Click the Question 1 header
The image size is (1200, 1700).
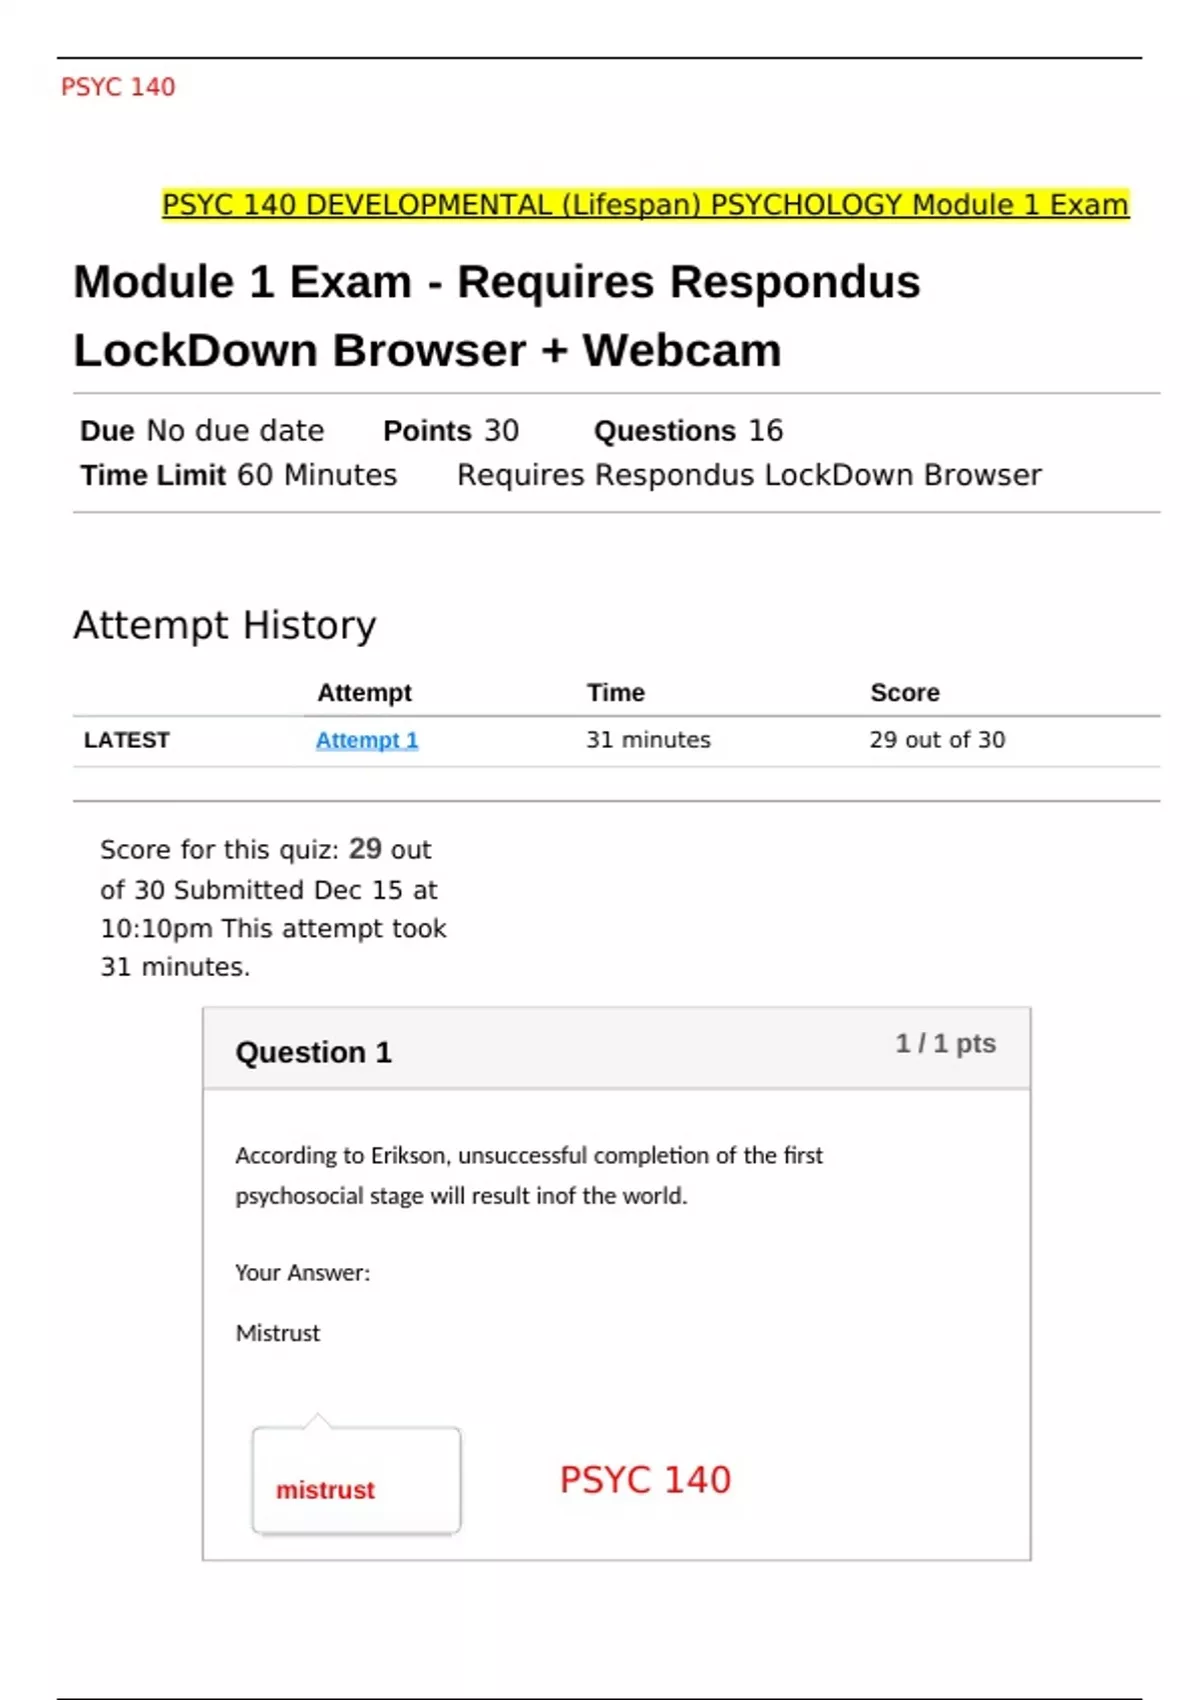point(313,1052)
